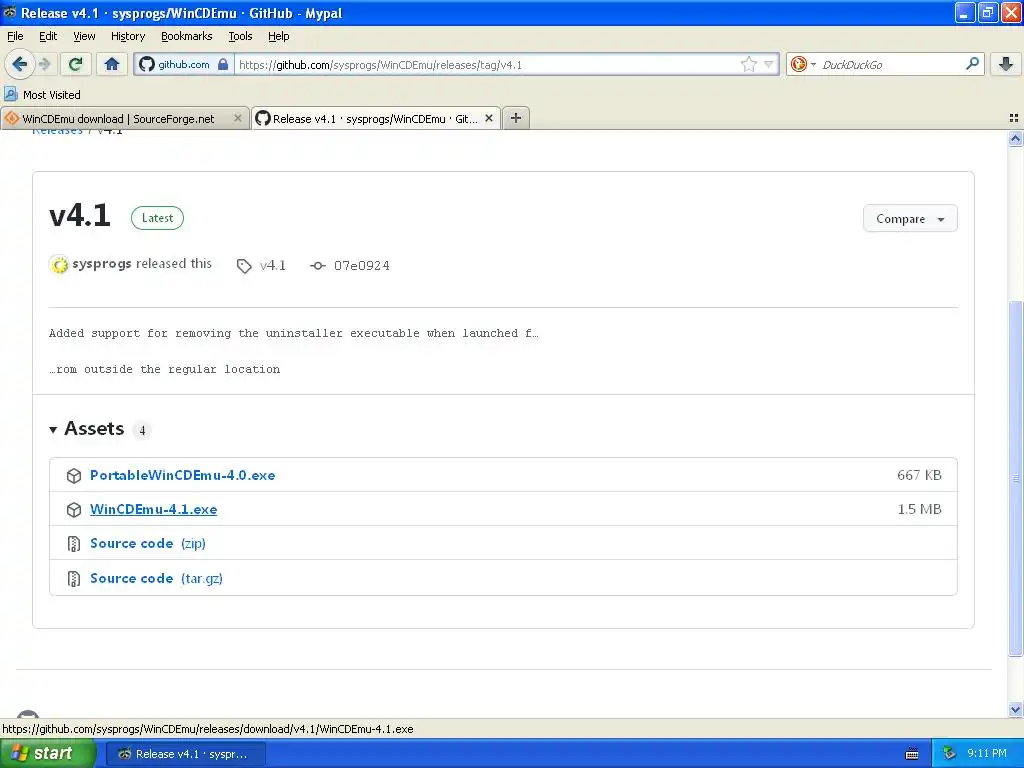Click the system tray notification icon
This screenshot has width=1024, height=768.
(x=949, y=754)
